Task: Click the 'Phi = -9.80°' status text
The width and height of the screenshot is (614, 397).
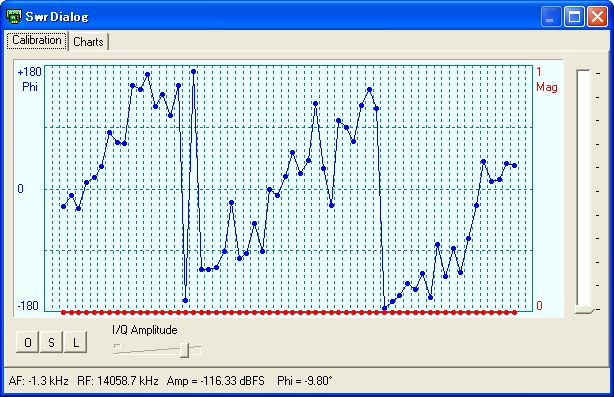Action: pos(305,381)
